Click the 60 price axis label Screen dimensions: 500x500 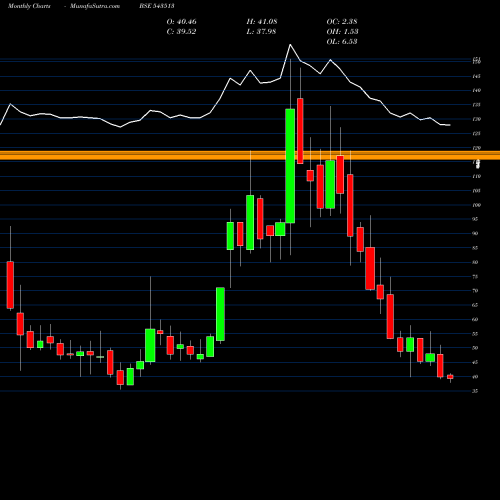[x=475, y=319]
